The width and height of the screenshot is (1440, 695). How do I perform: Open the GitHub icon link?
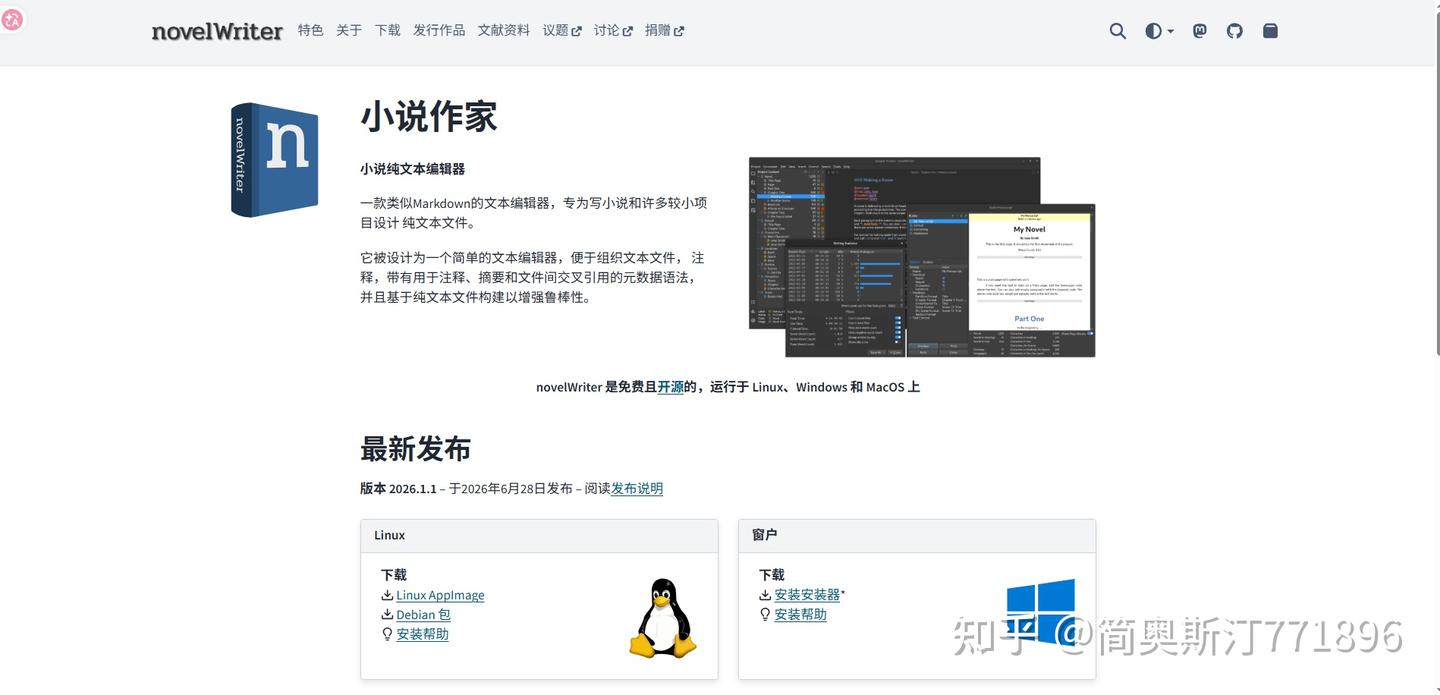pos(1235,31)
